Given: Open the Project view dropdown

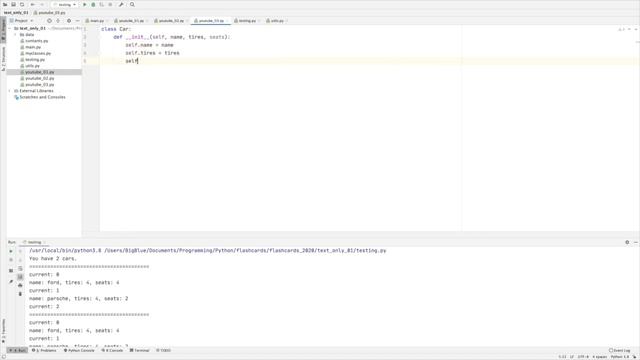Looking at the screenshot, I should [x=22, y=20].
